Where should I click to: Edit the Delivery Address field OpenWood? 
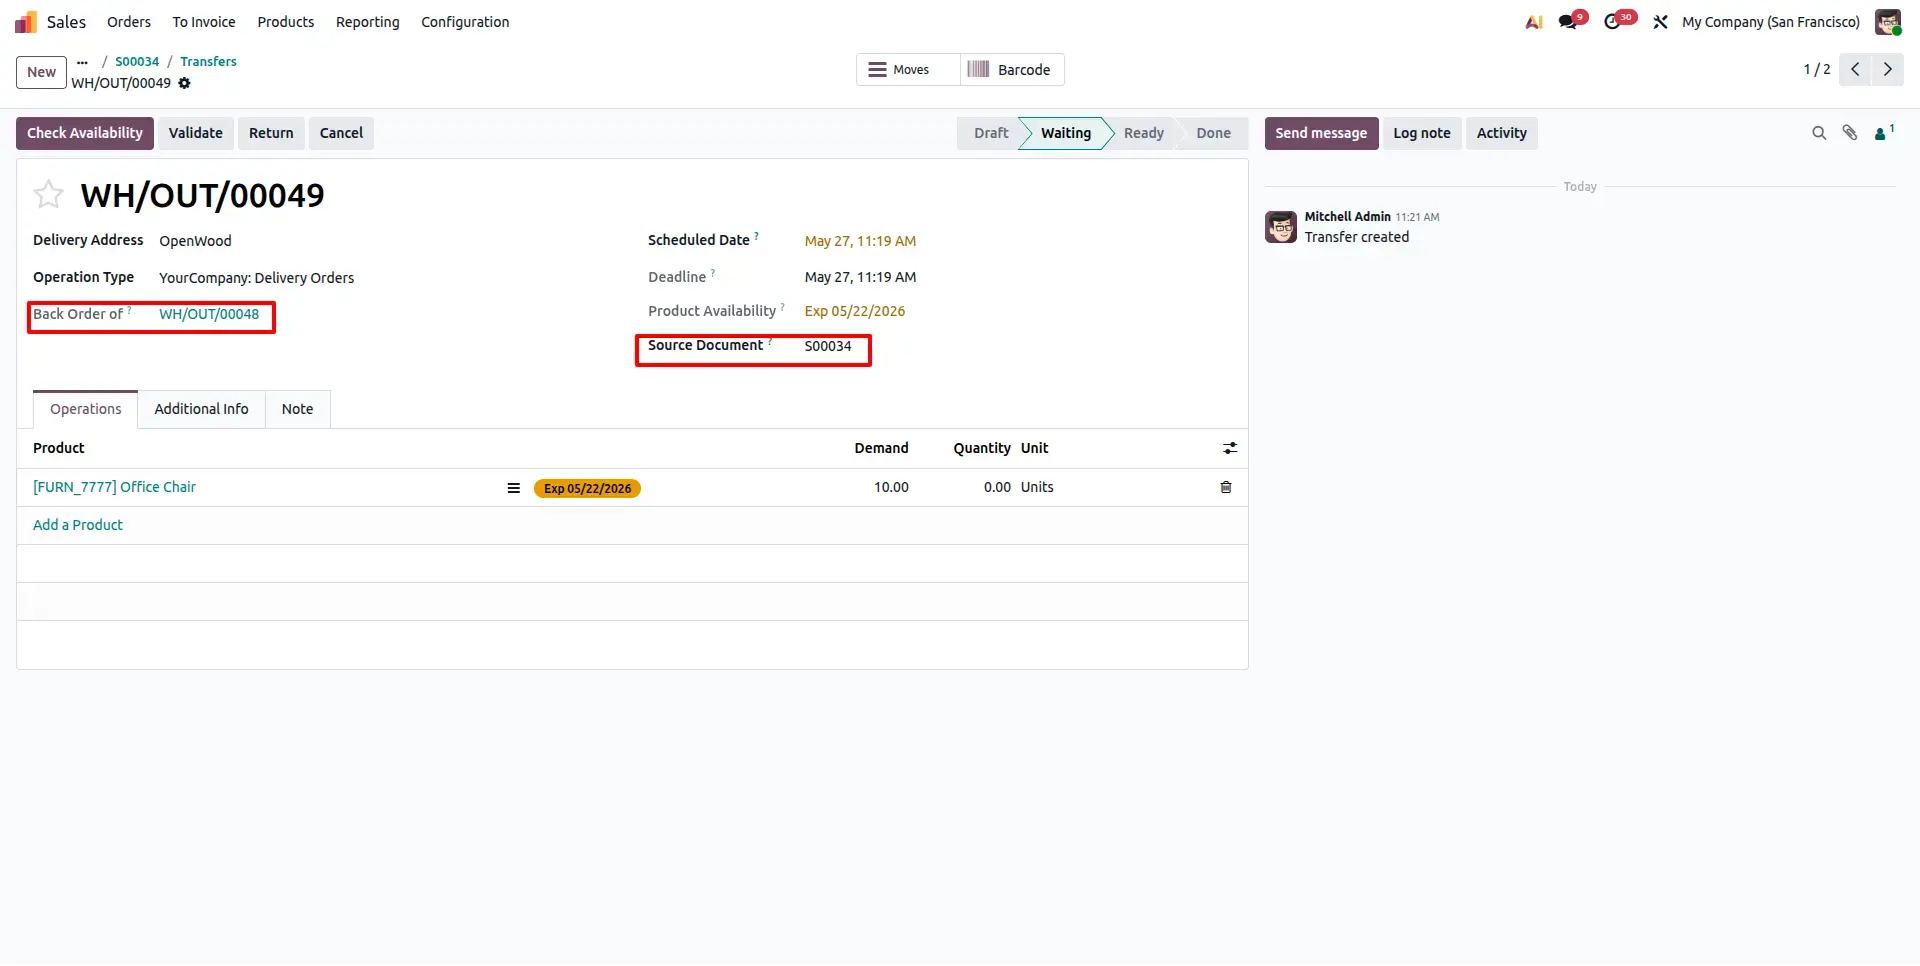click(x=195, y=241)
